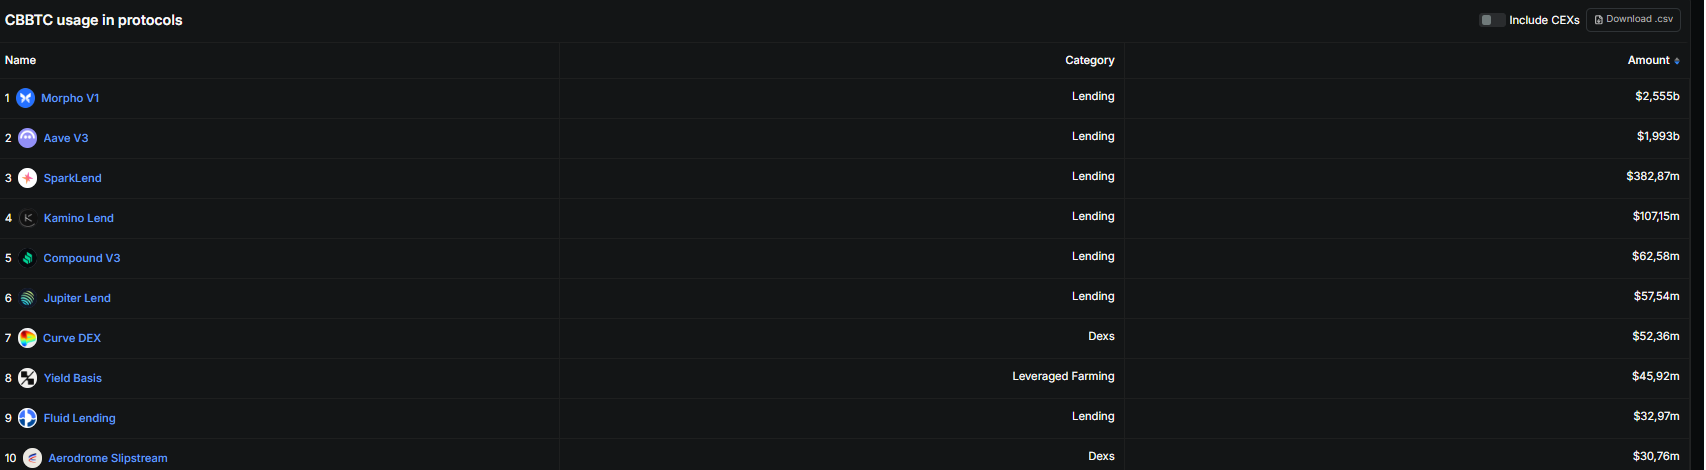Screen dimensions: 1706x470
Task: Click the Morpho V1 protocol icon
Action: tap(26, 98)
